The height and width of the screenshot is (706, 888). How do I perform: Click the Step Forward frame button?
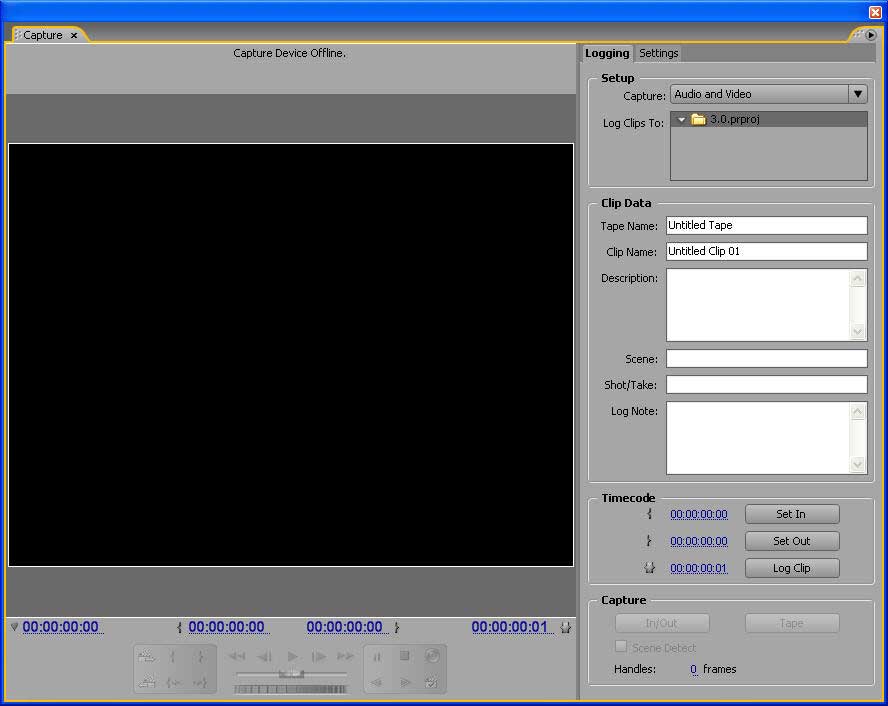319,656
